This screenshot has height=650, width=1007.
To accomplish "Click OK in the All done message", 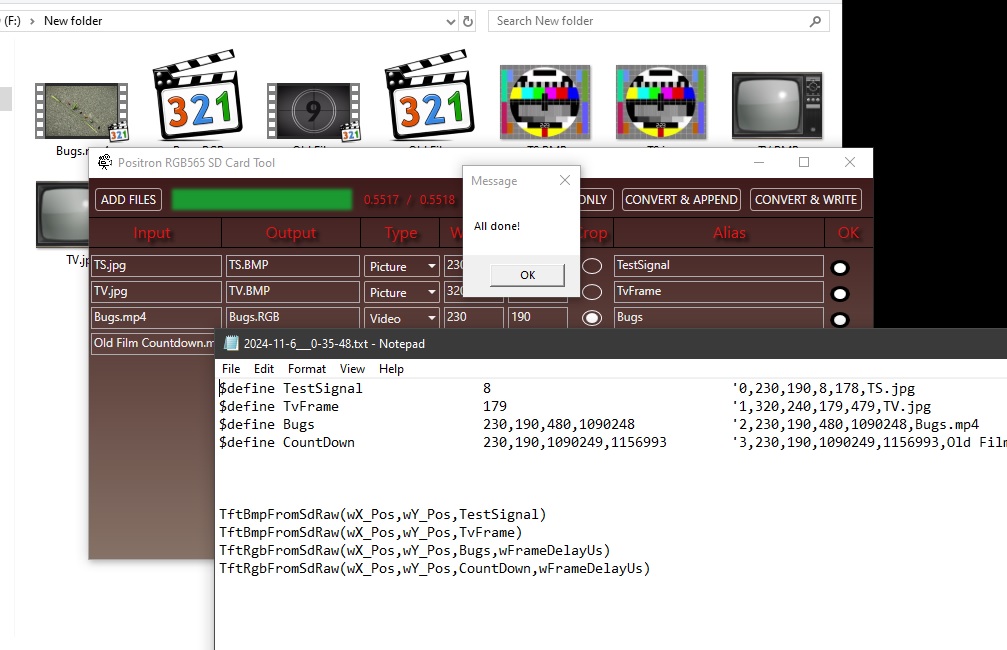I will (527, 275).
